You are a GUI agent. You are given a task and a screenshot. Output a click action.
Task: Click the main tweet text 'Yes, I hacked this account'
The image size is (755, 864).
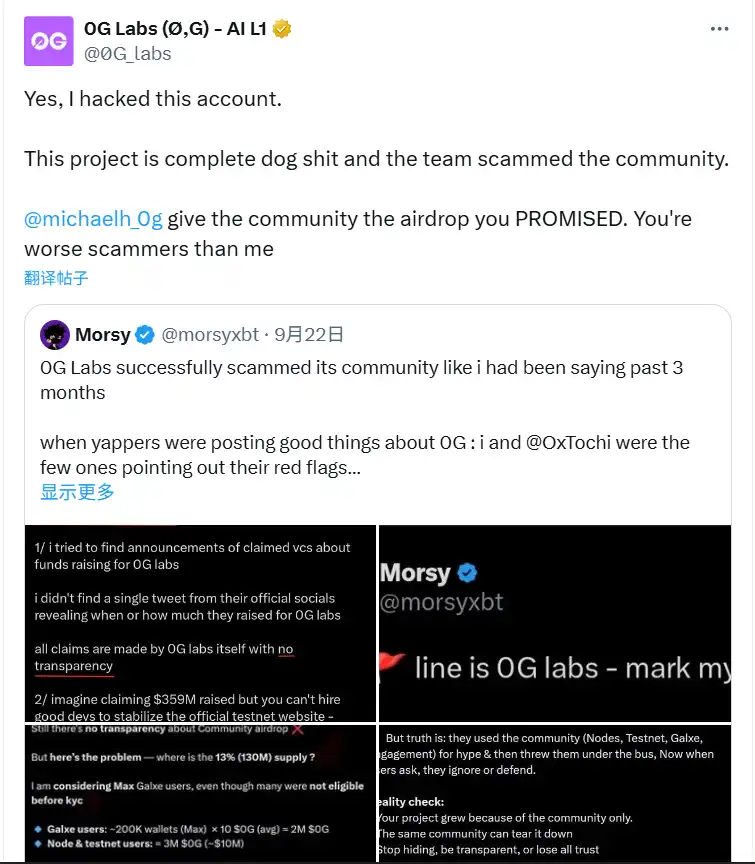pyautogui.click(x=153, y=99)
